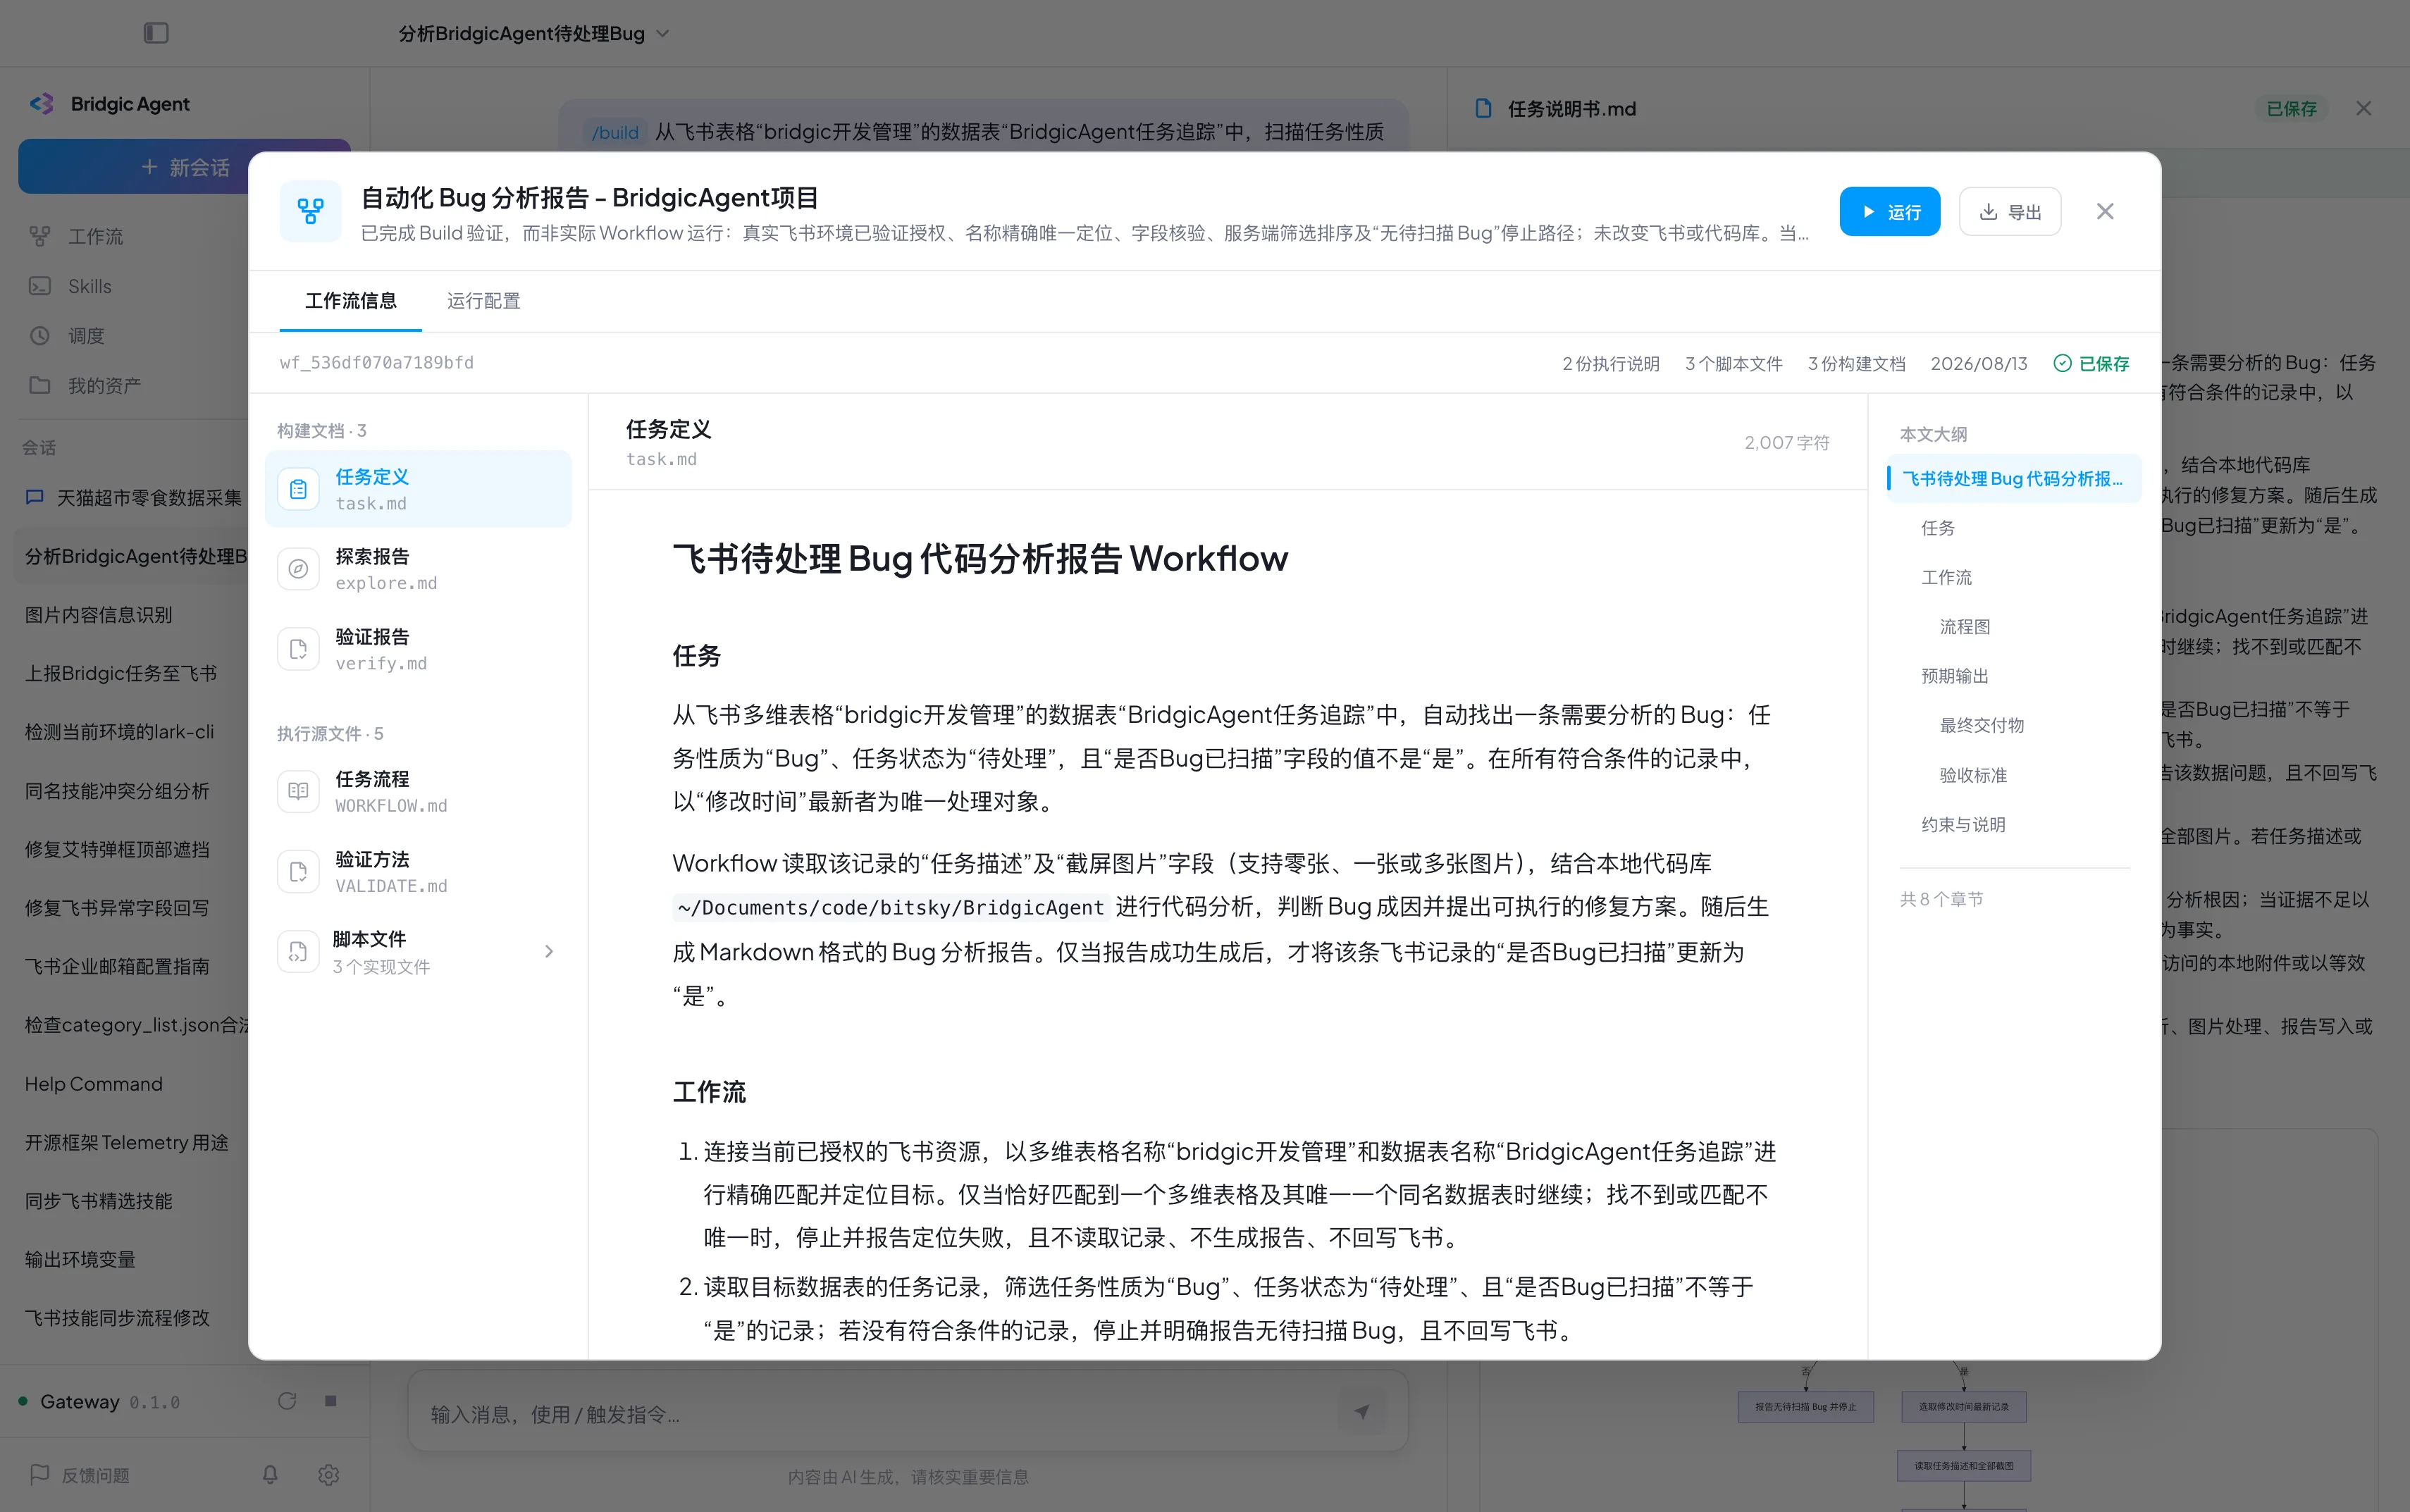Open the 同步飞书精选技能 conversation

(x=98, y=1201)
